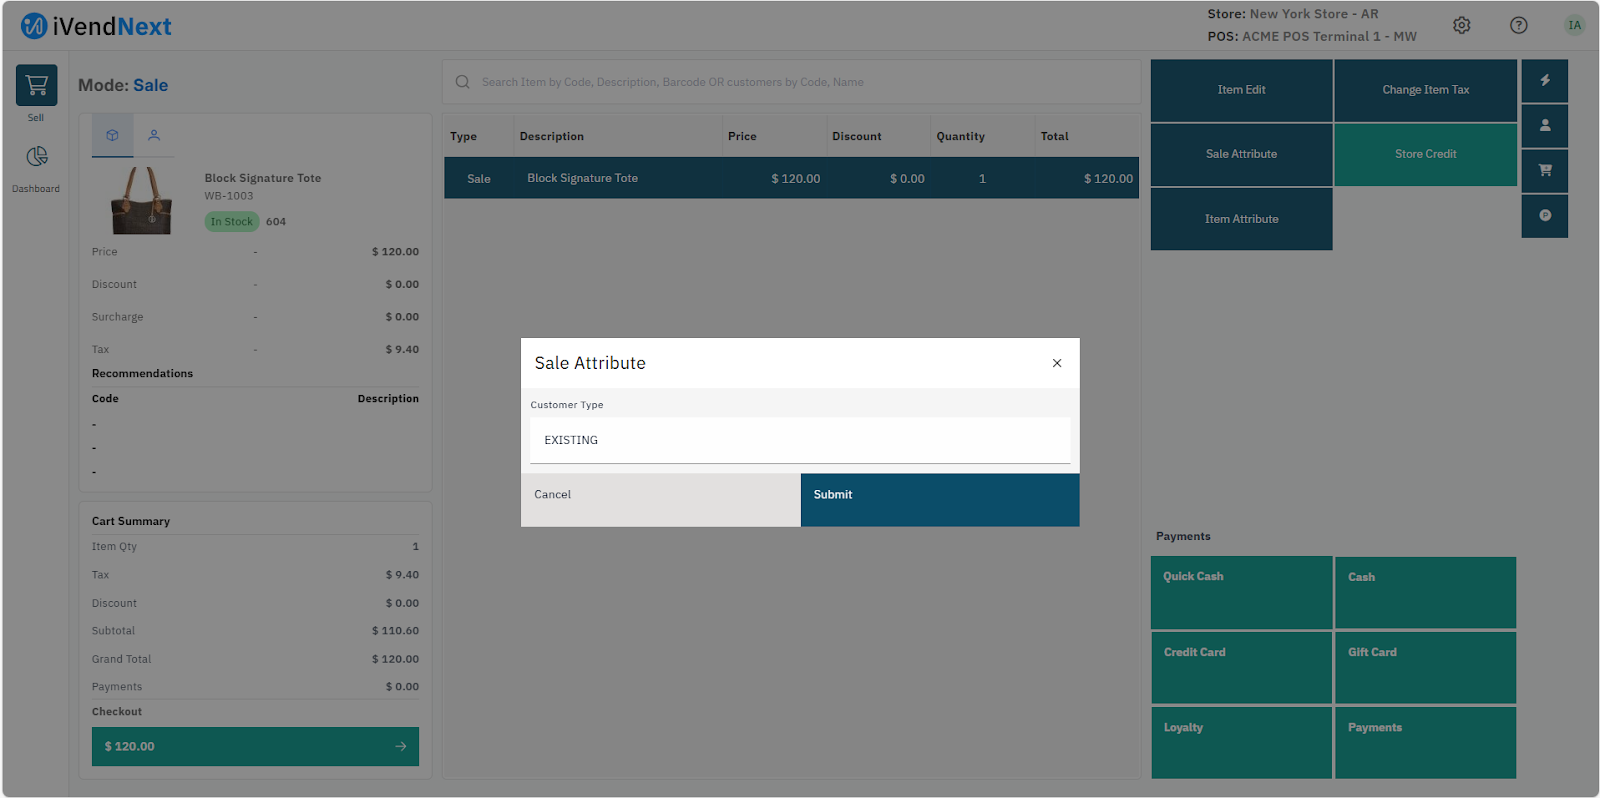The height and width of the screenshot is (798, 1600).
Task: Click the circled P icon in right strip
Action: [1544, 216]
